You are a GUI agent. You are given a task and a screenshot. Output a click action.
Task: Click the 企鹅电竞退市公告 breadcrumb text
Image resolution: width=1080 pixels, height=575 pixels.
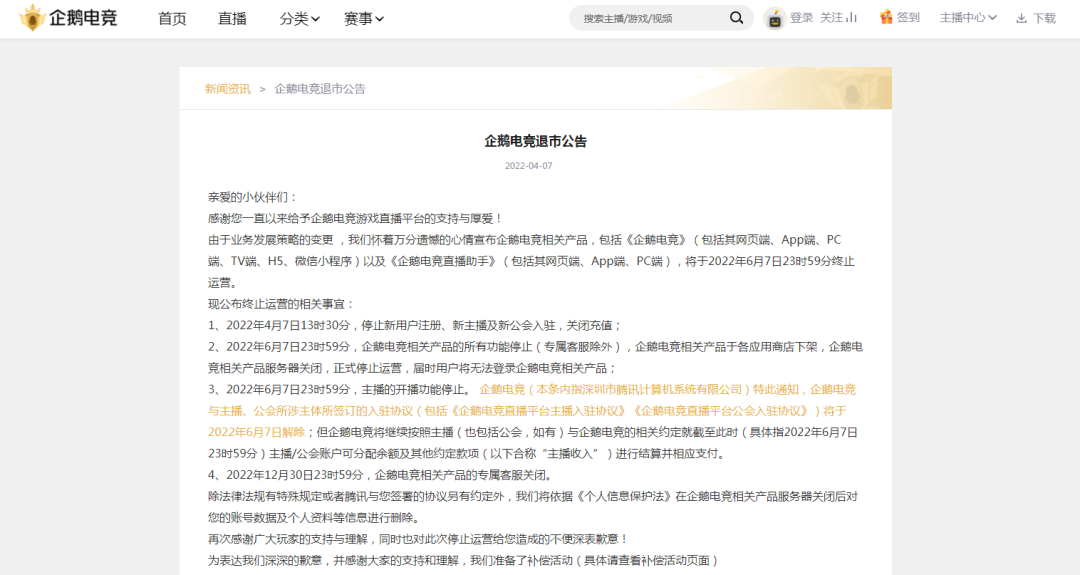tap(320, 89)
